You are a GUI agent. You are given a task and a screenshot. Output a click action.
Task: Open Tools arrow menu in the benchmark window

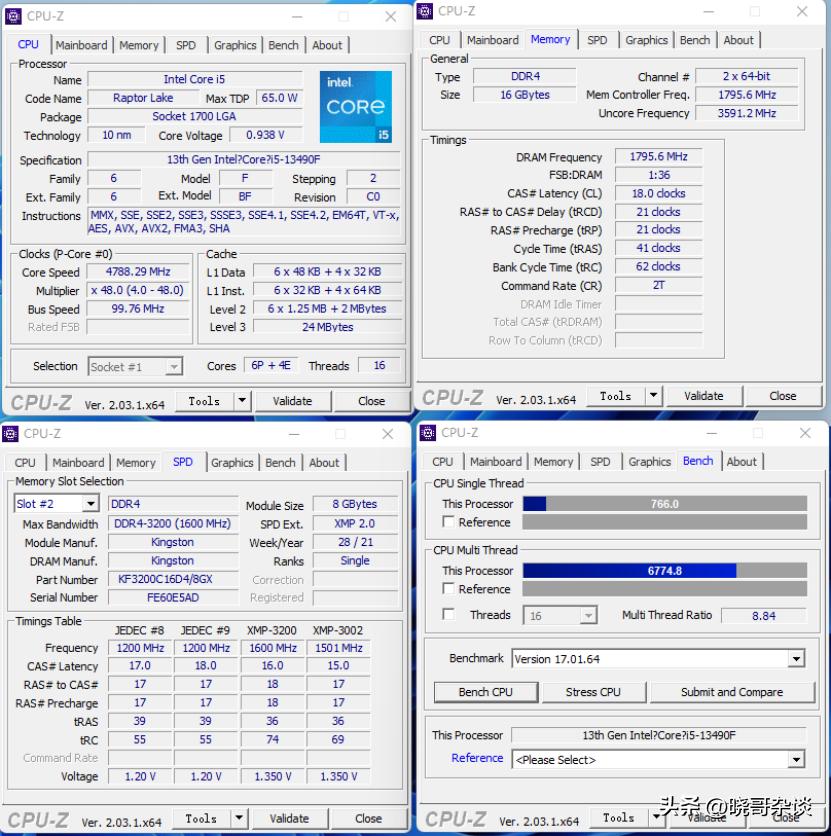point(655,818)
